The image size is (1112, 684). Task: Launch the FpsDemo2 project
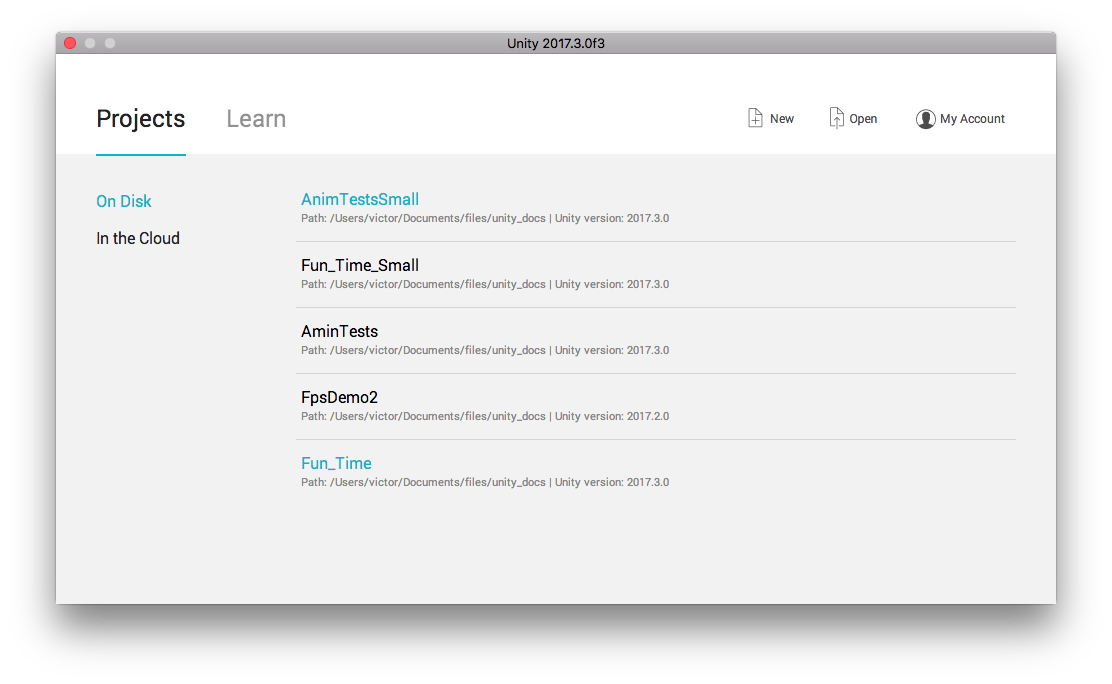point(339,397)
